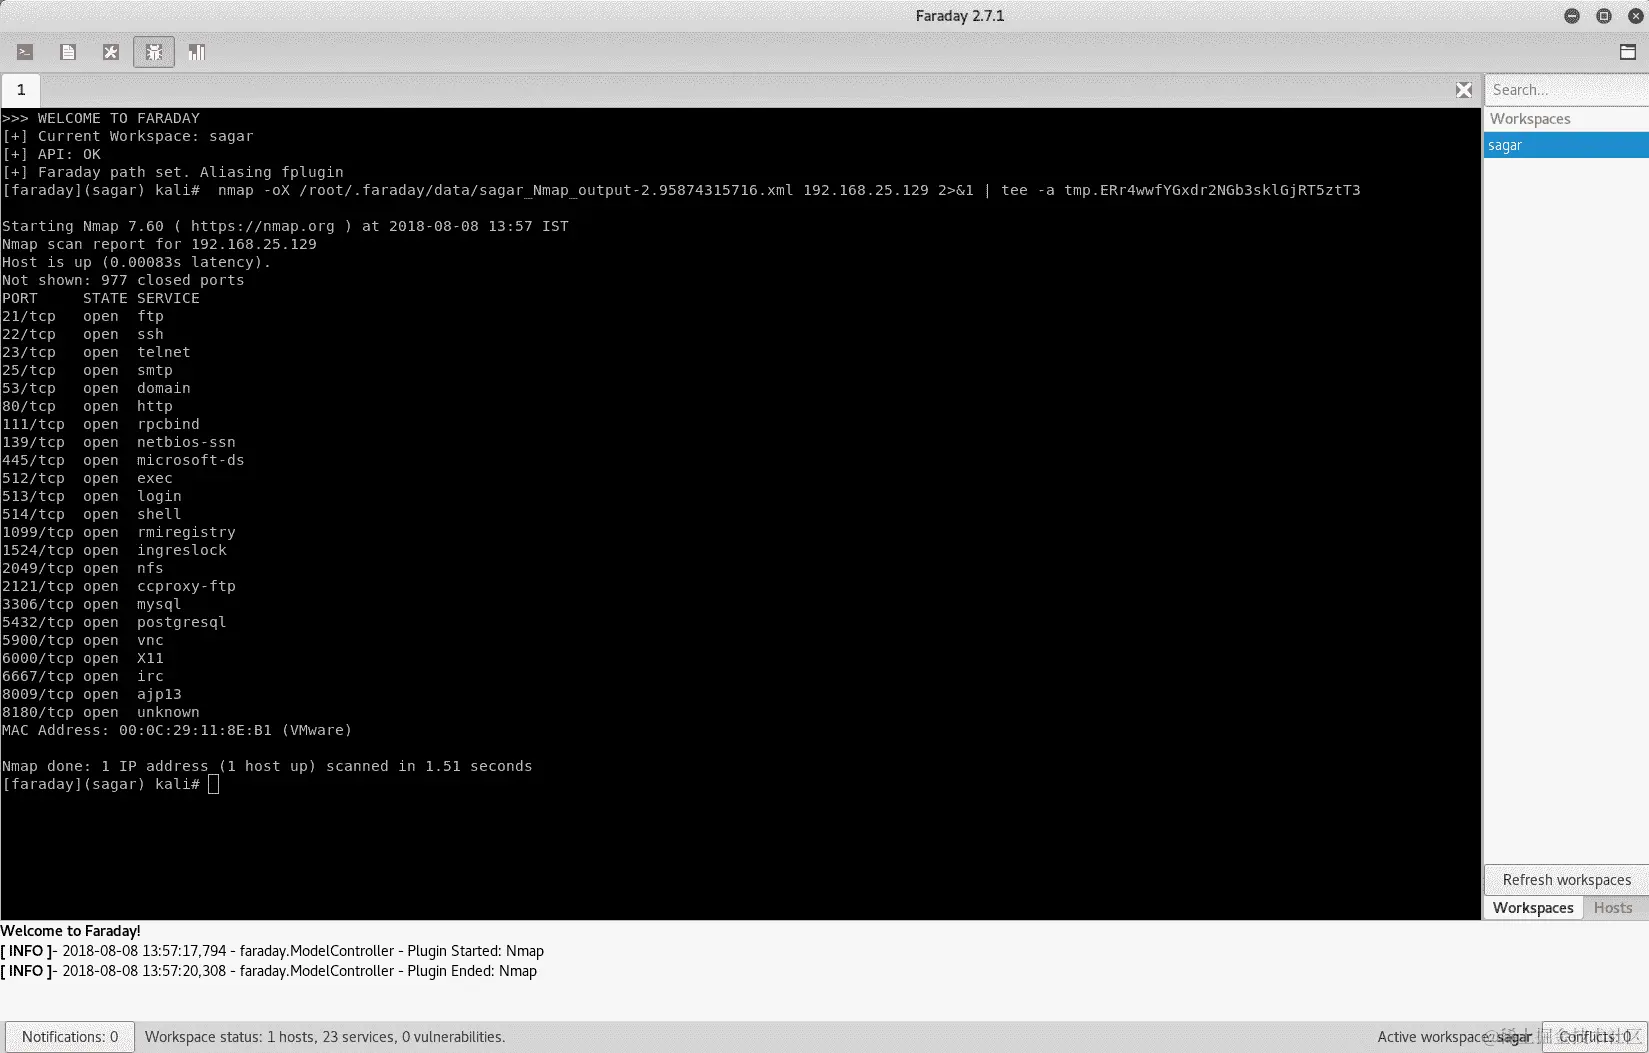Click 'Not shown: 977 closed ports' line
Screen dimensions: 1649x1053
[x=123, y=280]
